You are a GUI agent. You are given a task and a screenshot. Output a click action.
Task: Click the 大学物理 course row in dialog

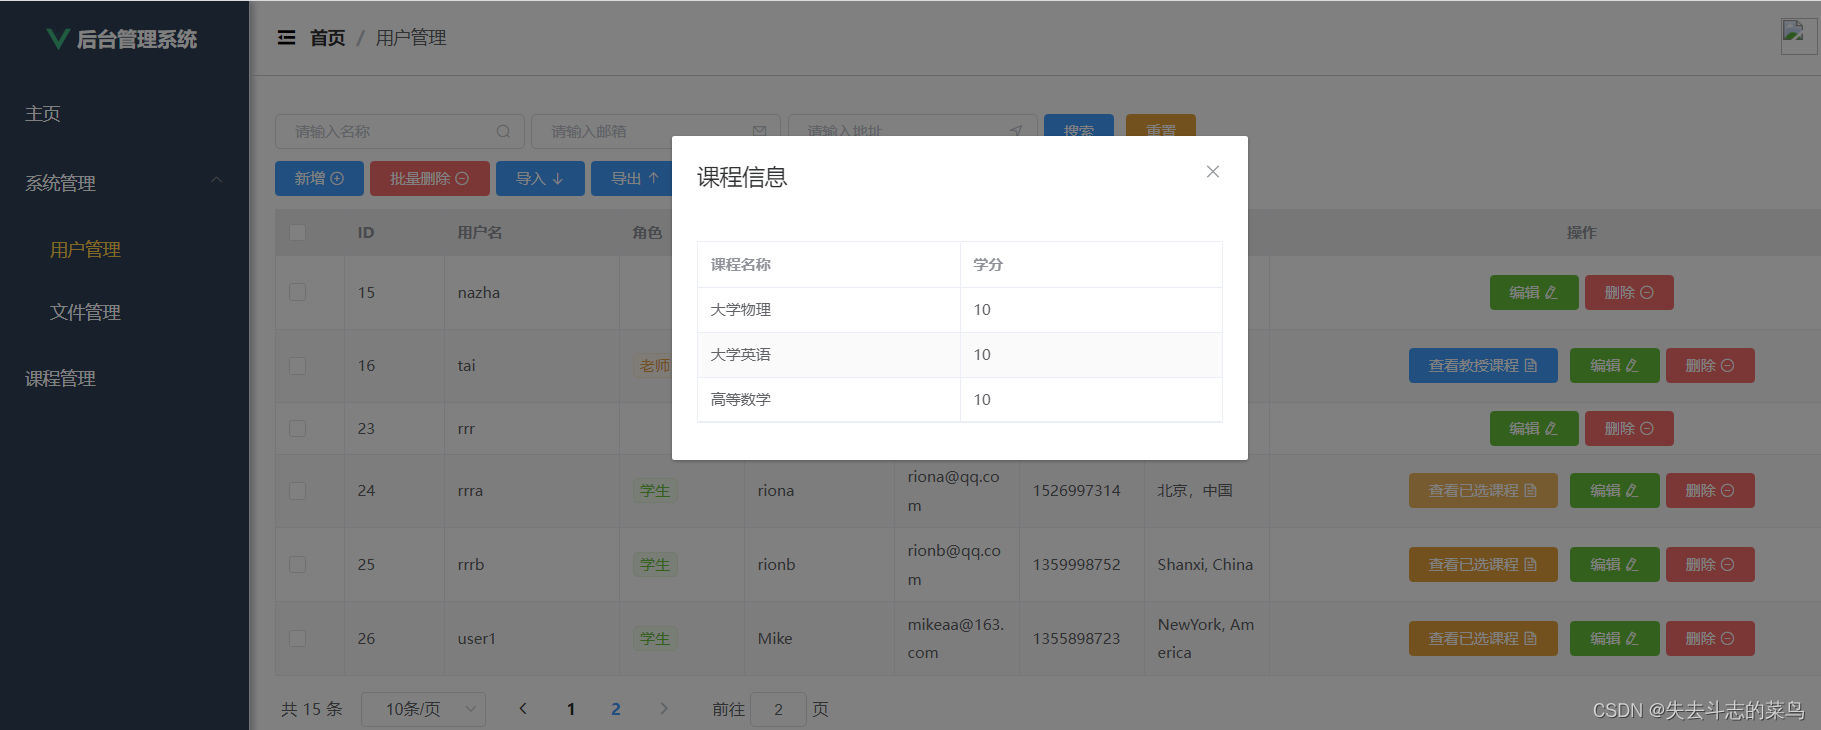pyautogui.click(x=960, y=310)
